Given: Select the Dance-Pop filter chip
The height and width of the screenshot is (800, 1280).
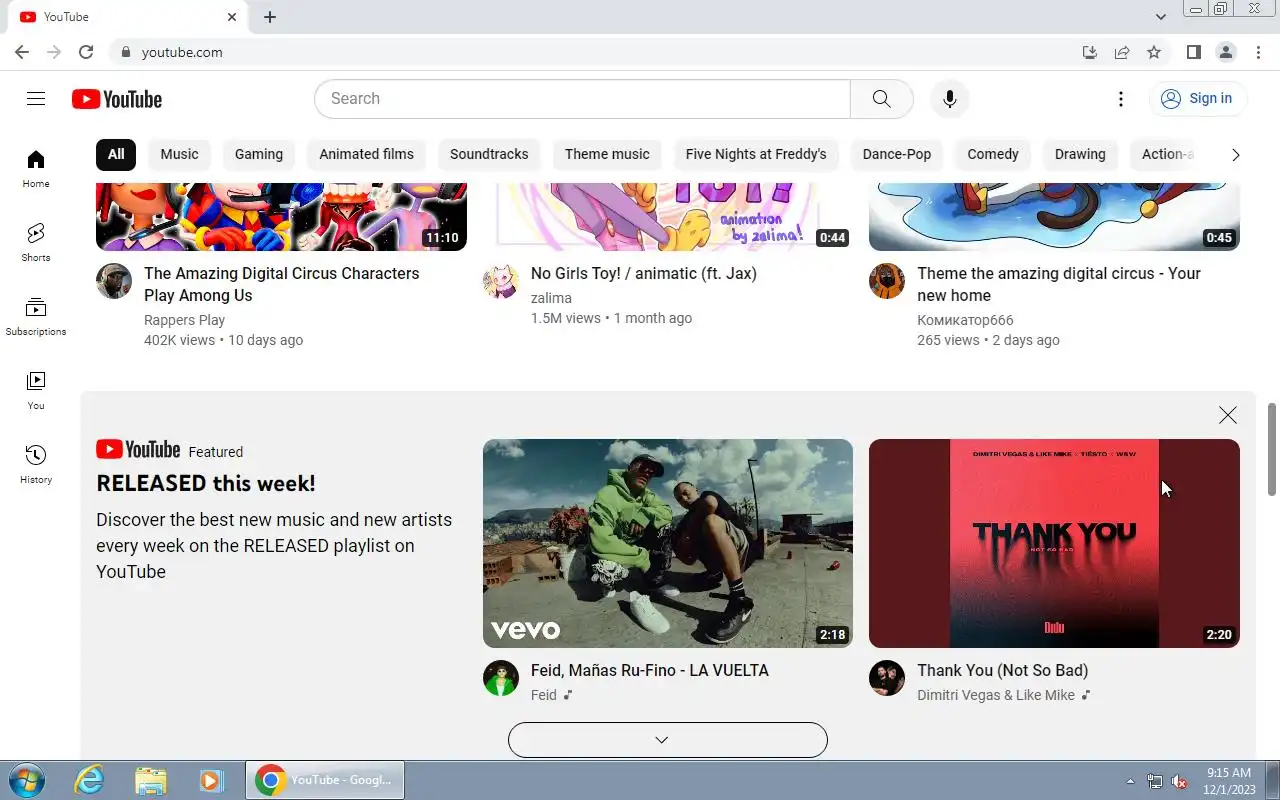Looking at the screenshot, I should point(897,154).
